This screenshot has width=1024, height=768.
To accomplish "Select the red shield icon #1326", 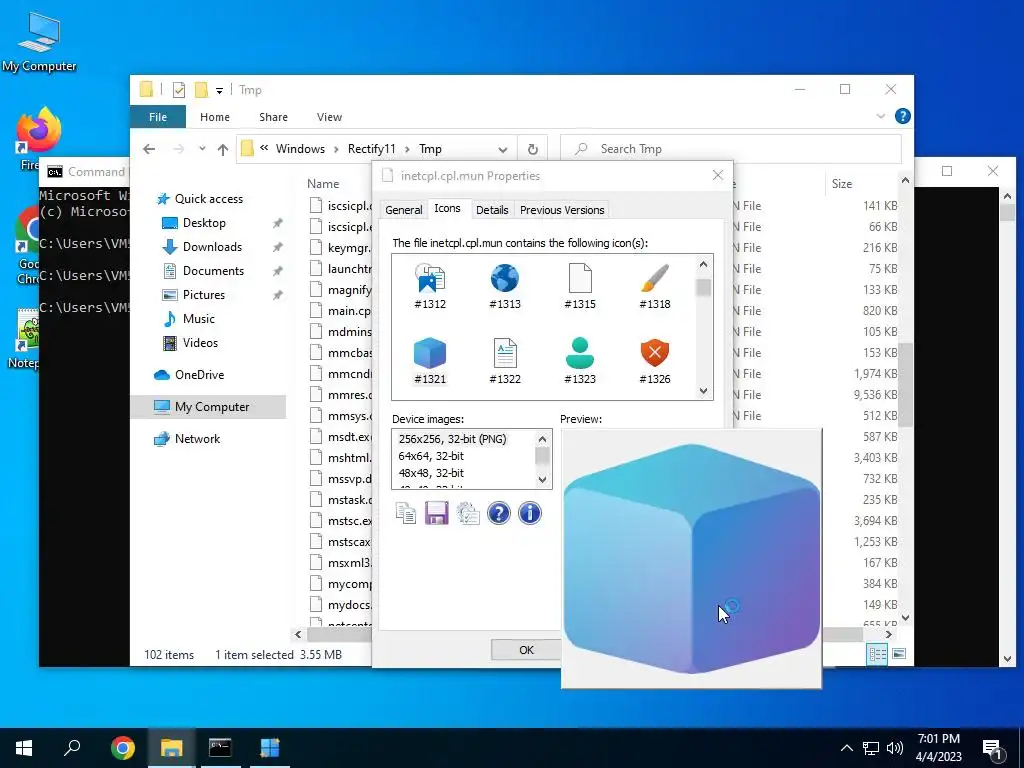I will (x=654, y=361).
